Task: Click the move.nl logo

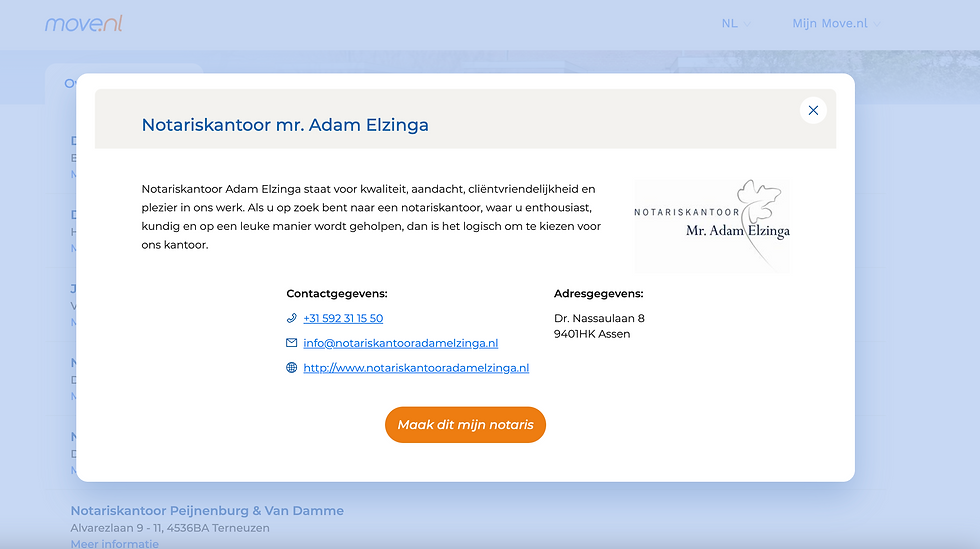Action: tap(84, 24)
